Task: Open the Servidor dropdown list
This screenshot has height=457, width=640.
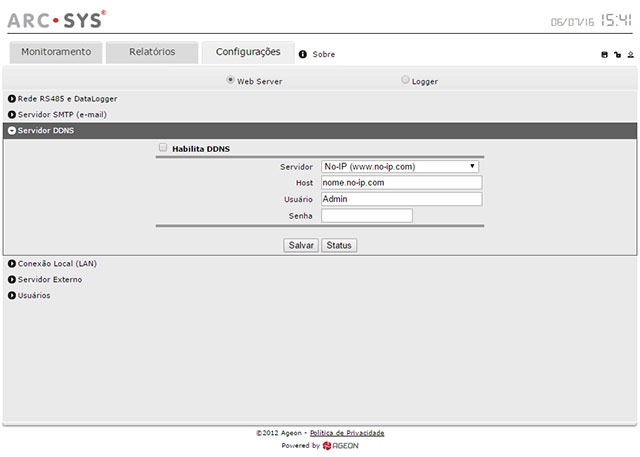Action: click(x=401, y=167)
